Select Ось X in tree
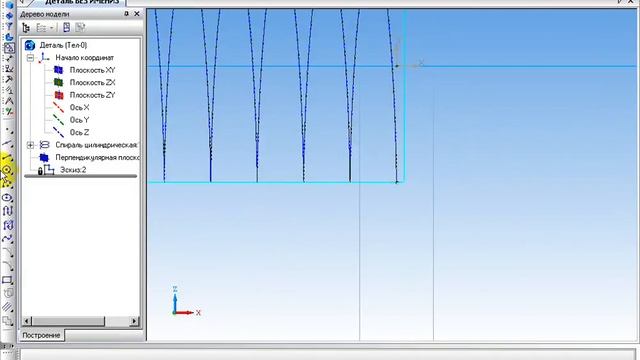640x360 pixels. pyautogui.click(x=79, y=107)
